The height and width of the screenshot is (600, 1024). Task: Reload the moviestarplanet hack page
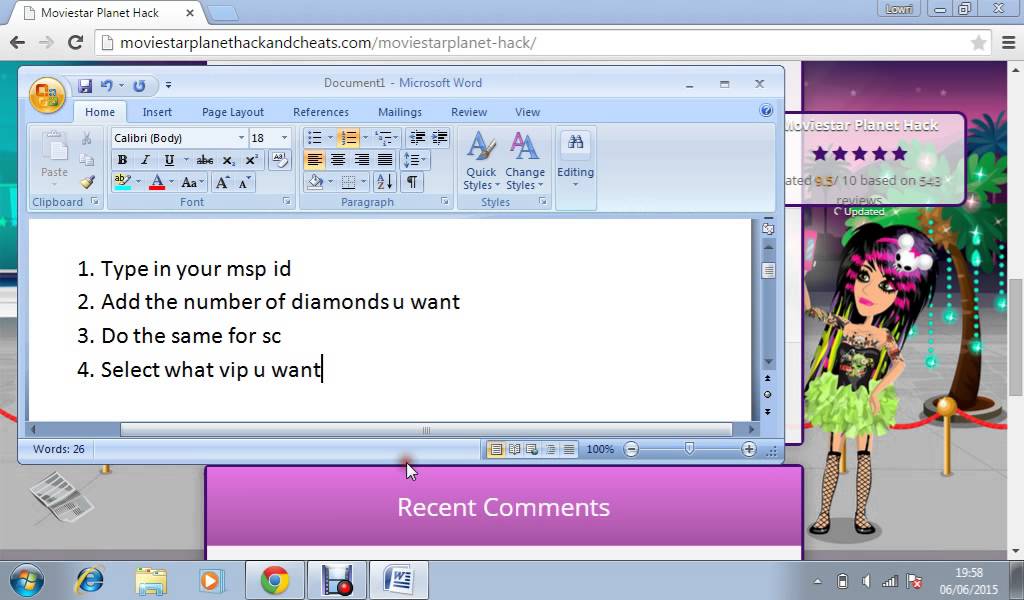pos(76,43)
